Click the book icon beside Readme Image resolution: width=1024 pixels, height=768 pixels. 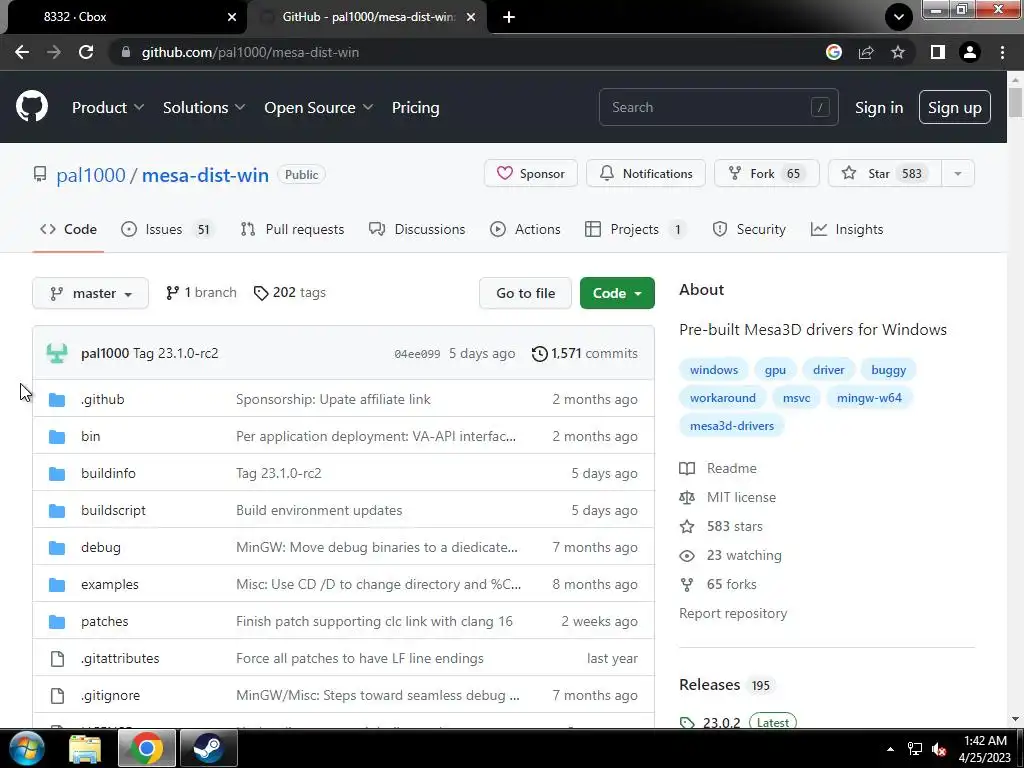[687, 468]
